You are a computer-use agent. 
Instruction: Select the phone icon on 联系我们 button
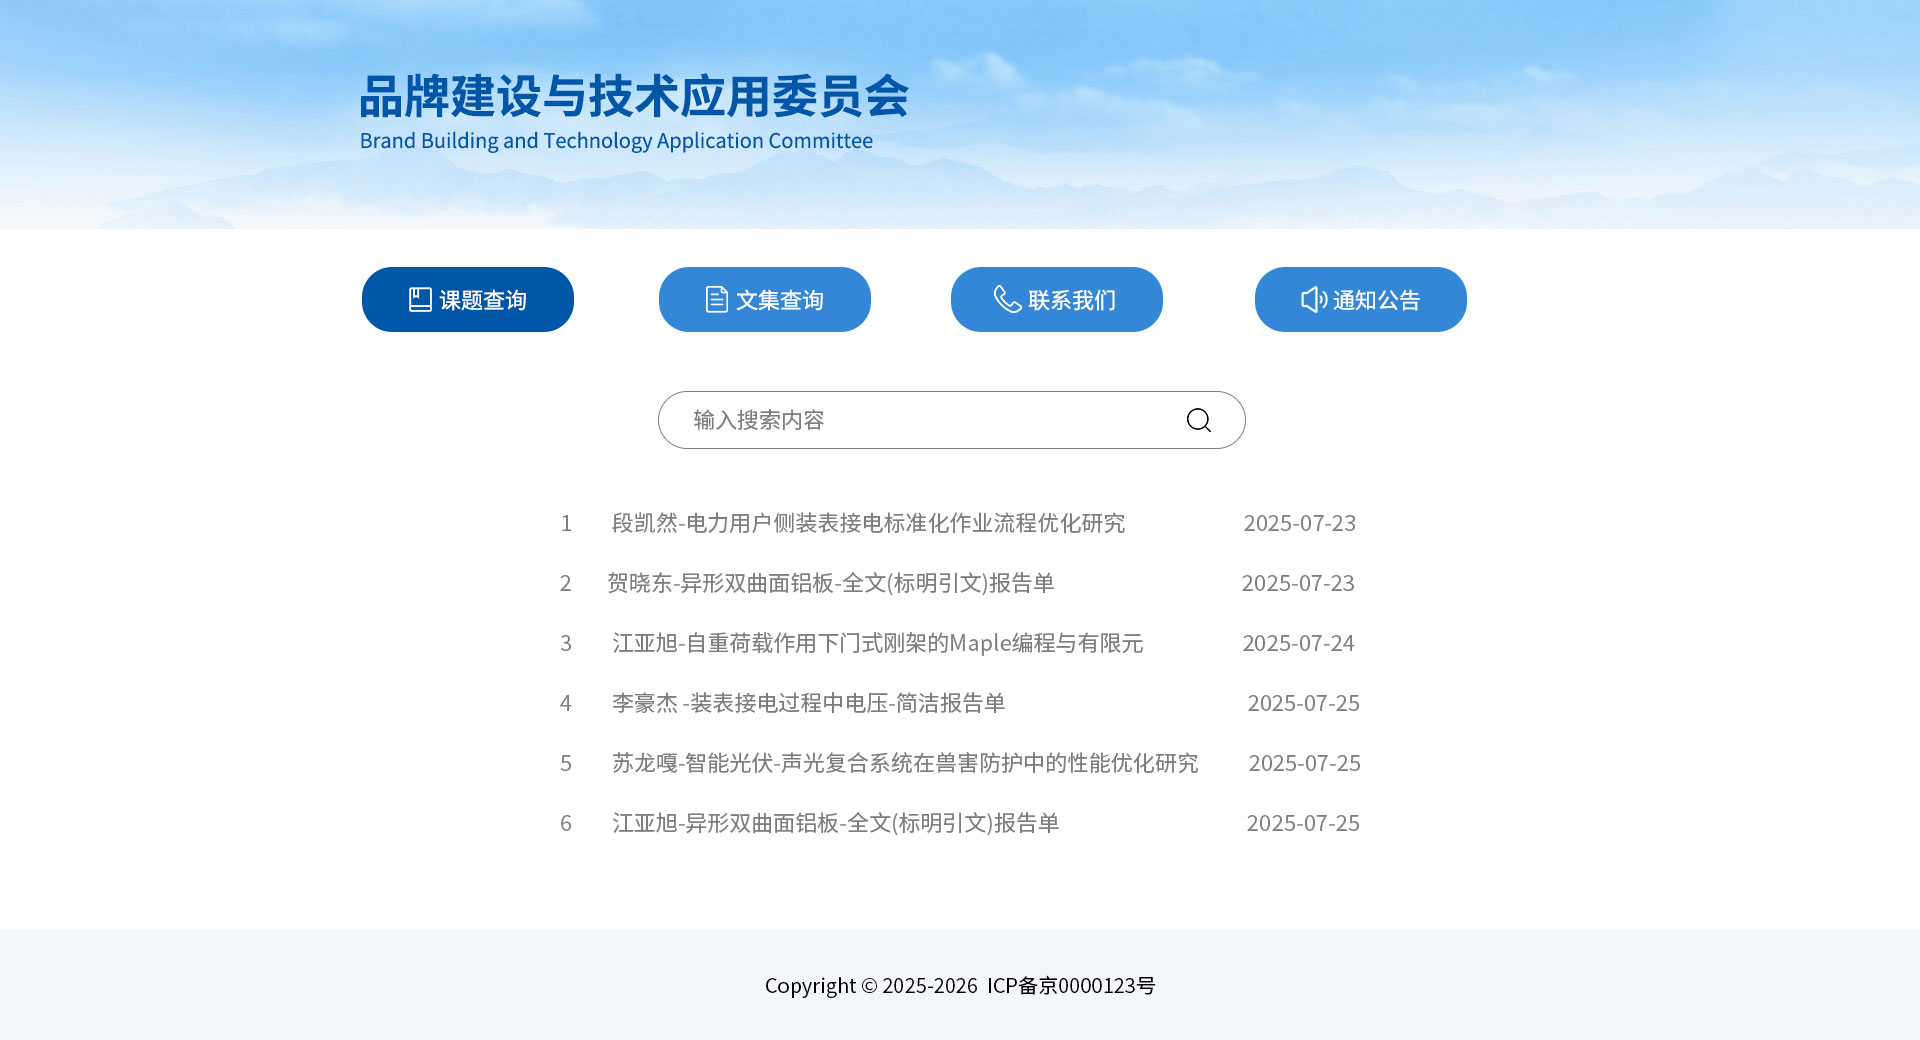point(1006,298)
